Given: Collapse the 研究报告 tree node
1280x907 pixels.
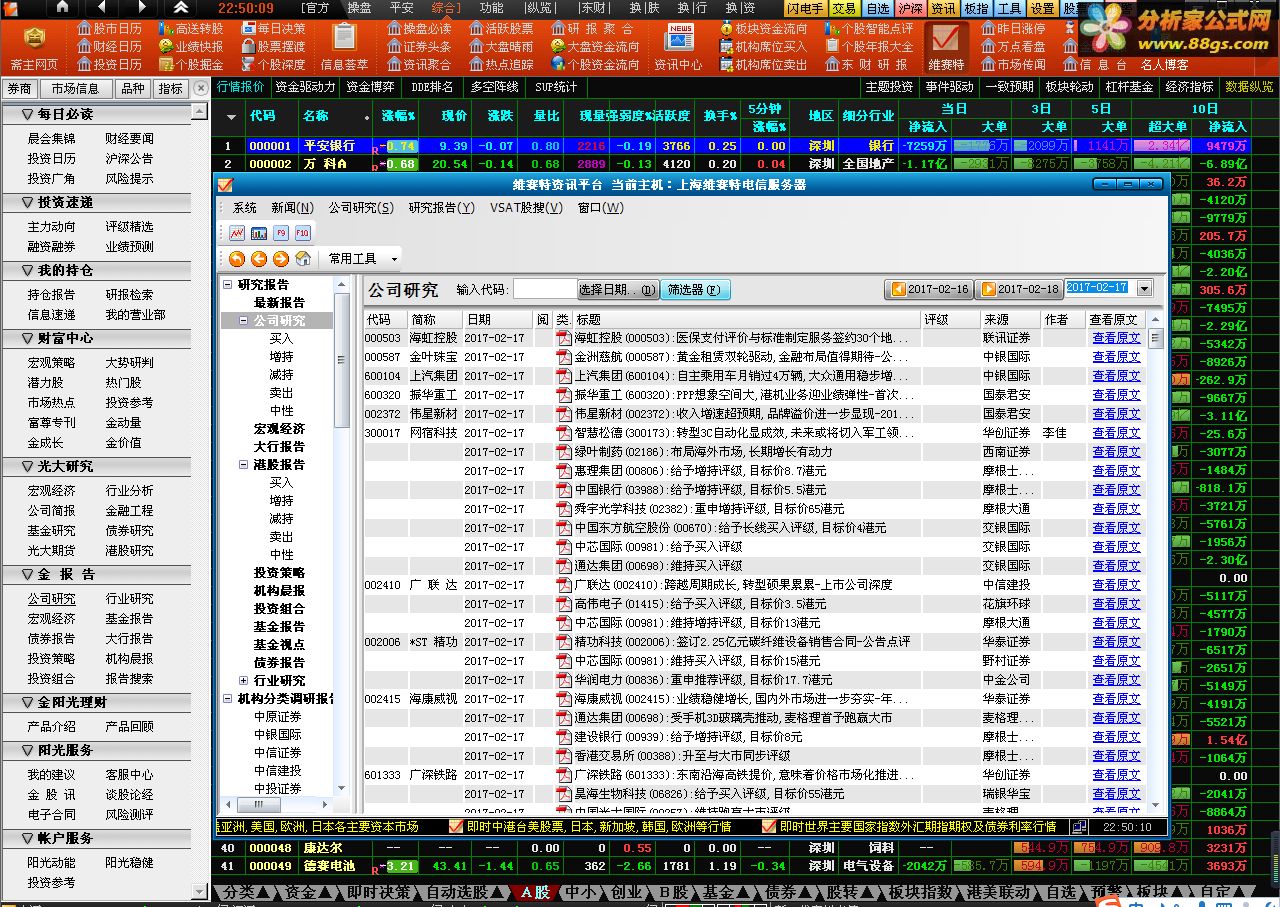Looking at the screenshot, I should click(227, 285).
